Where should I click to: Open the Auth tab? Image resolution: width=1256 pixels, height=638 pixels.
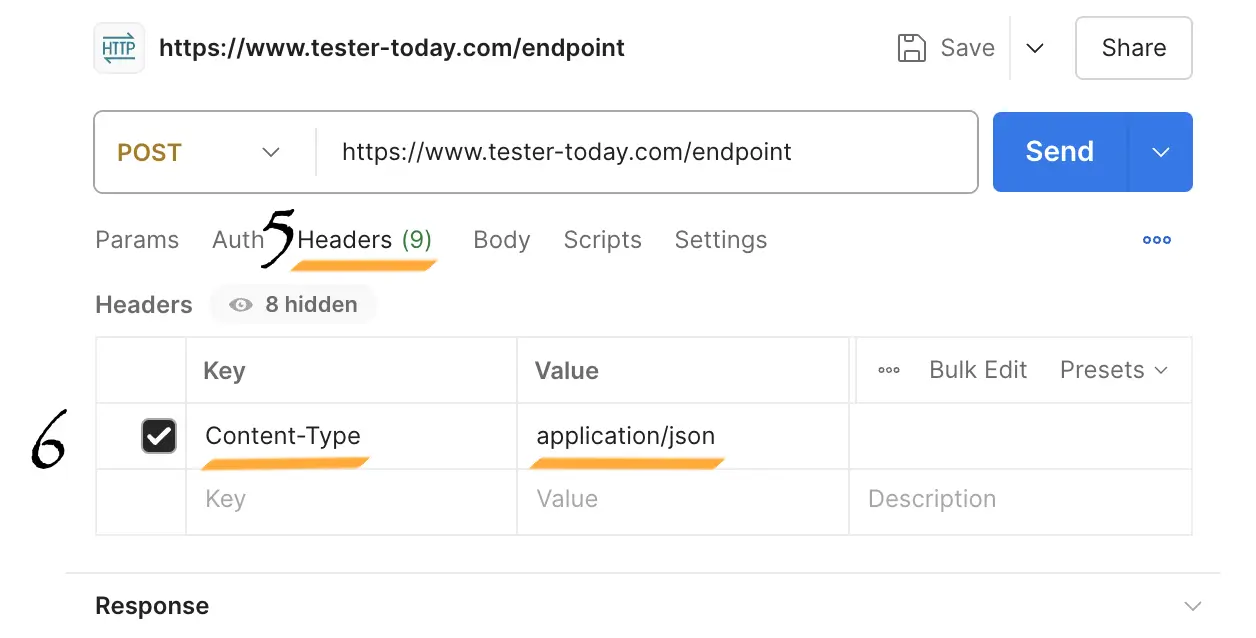[x=236, y=240]
